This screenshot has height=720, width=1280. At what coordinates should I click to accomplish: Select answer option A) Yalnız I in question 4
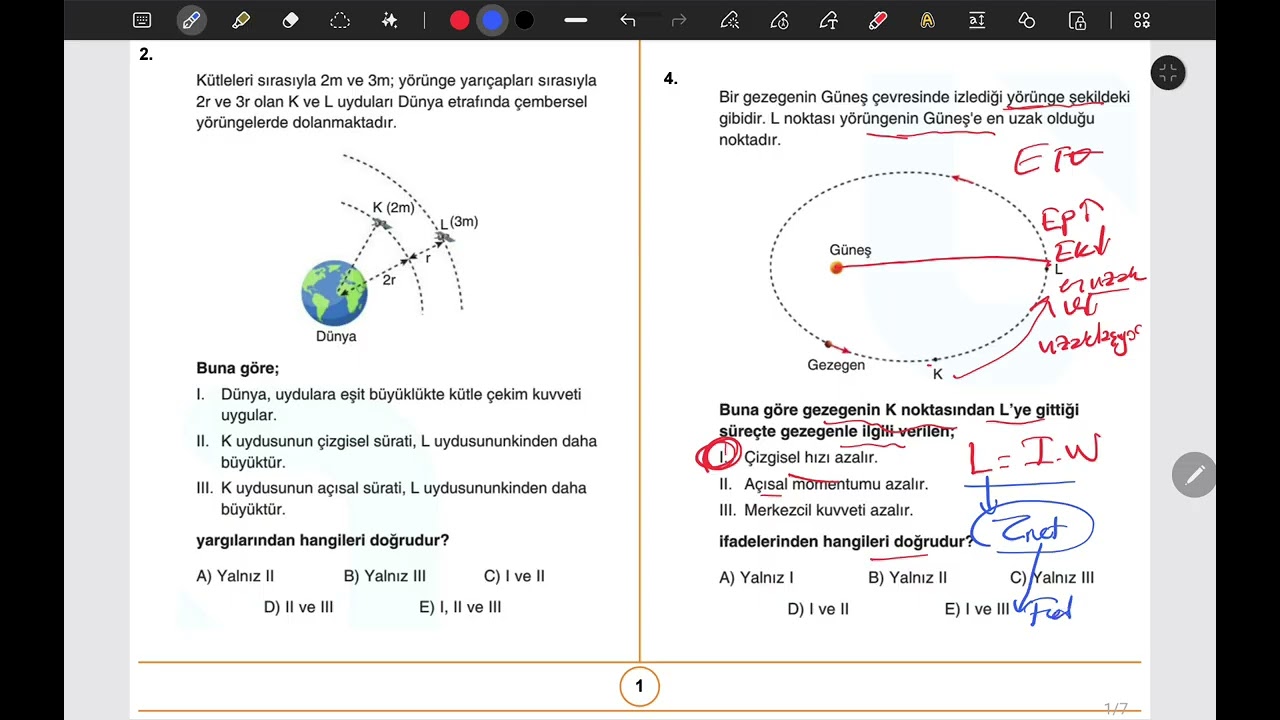click(756, 577)
